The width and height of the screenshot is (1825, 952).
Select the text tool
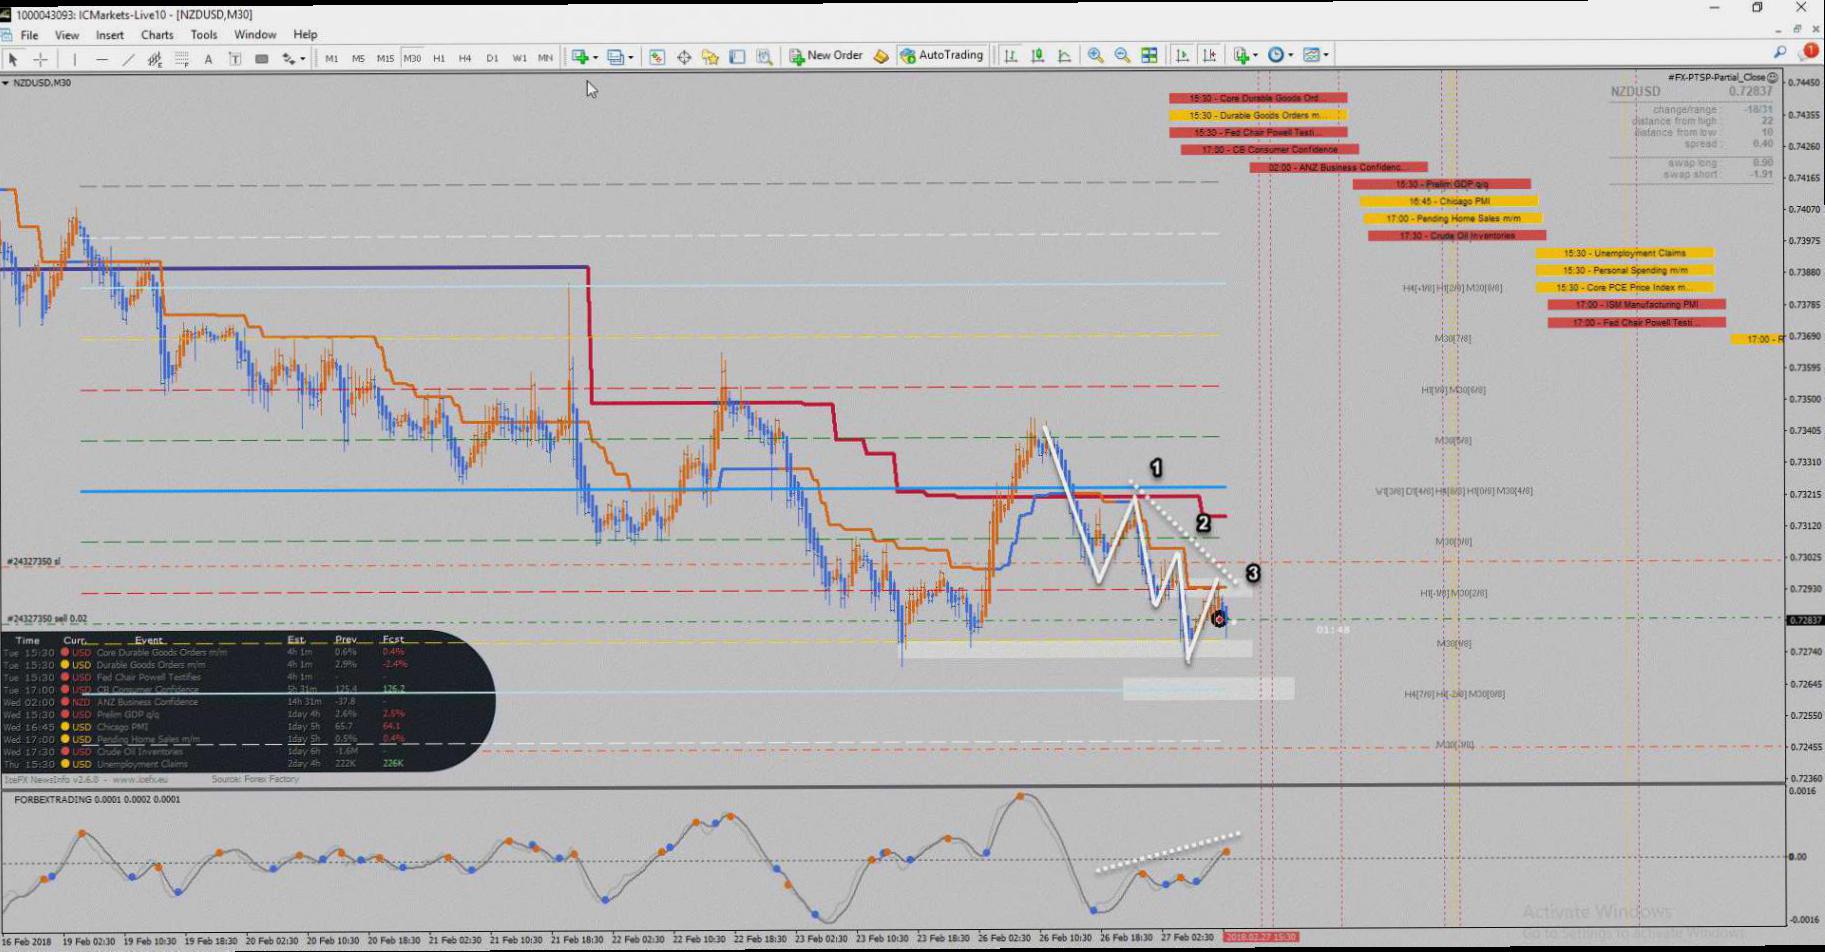[x=208, y=59]
